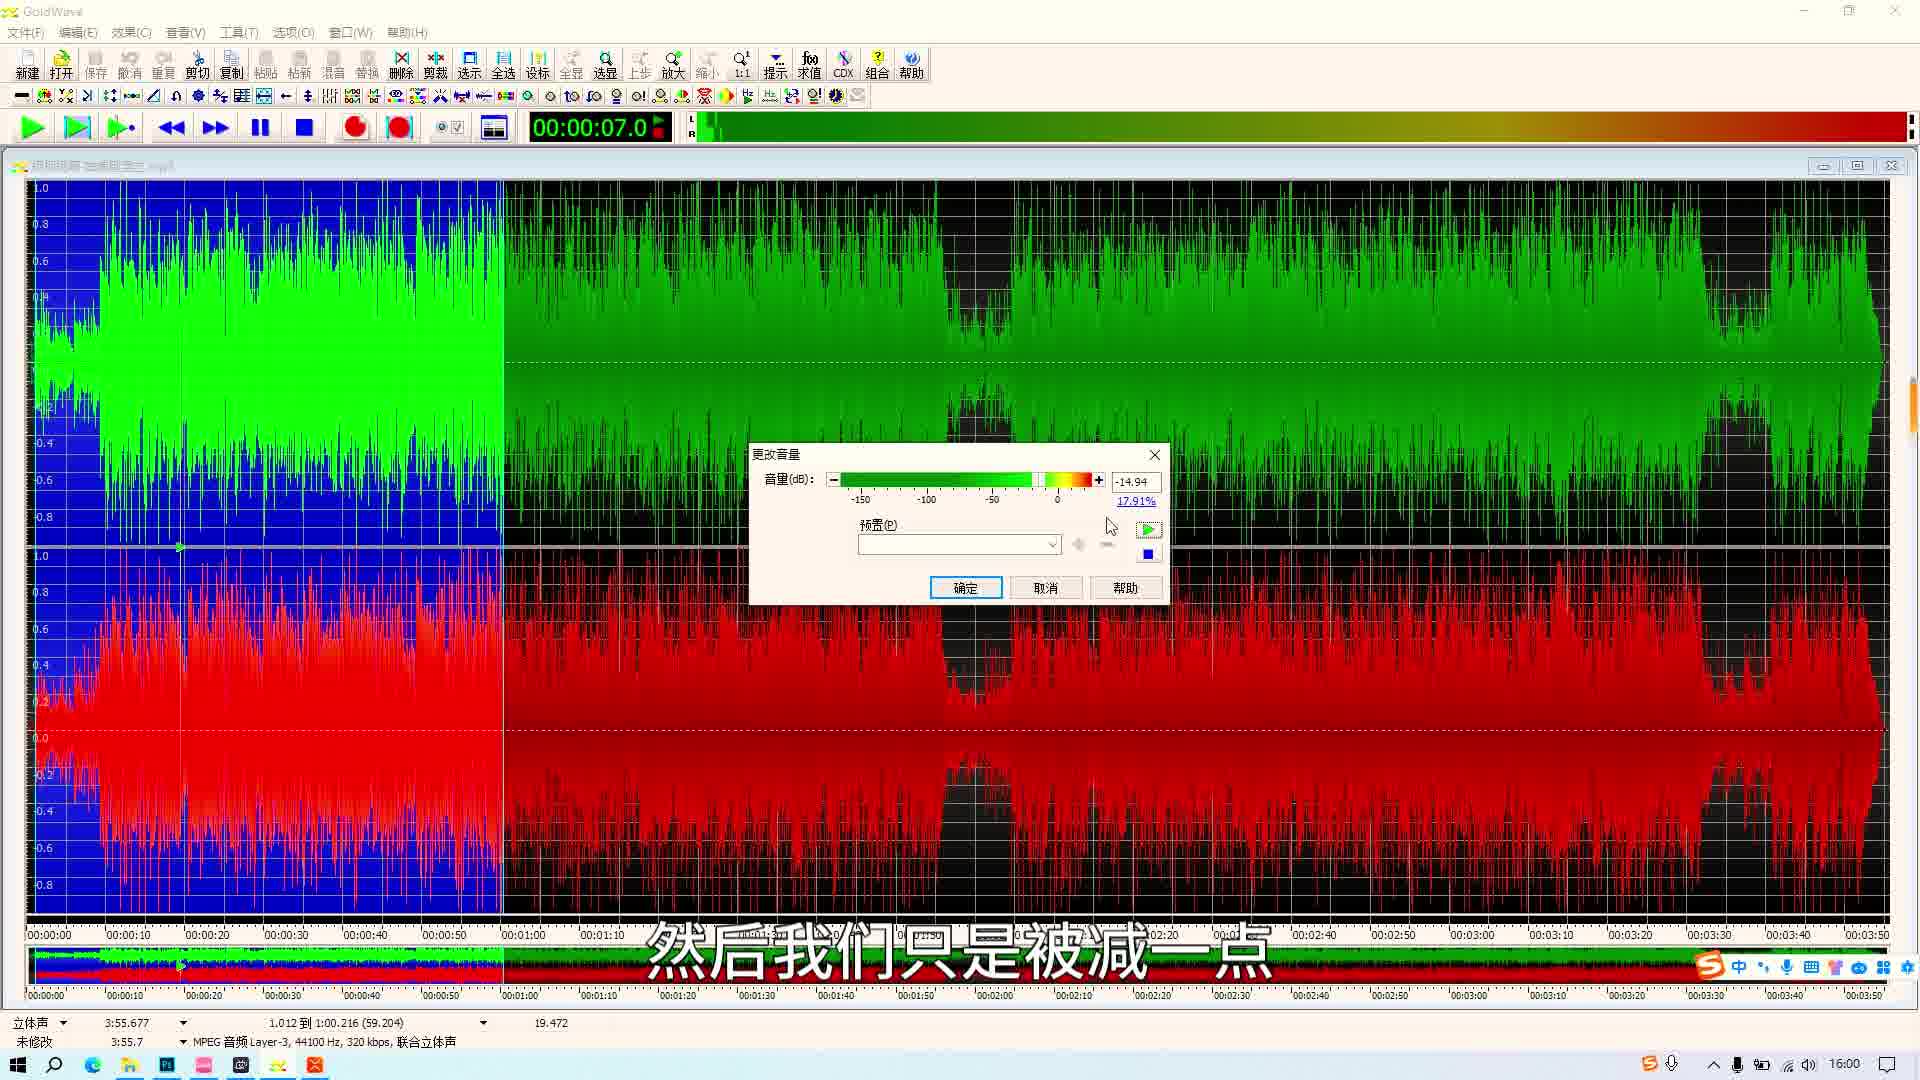Select all audio using the 全选 icon

point(504,64)
